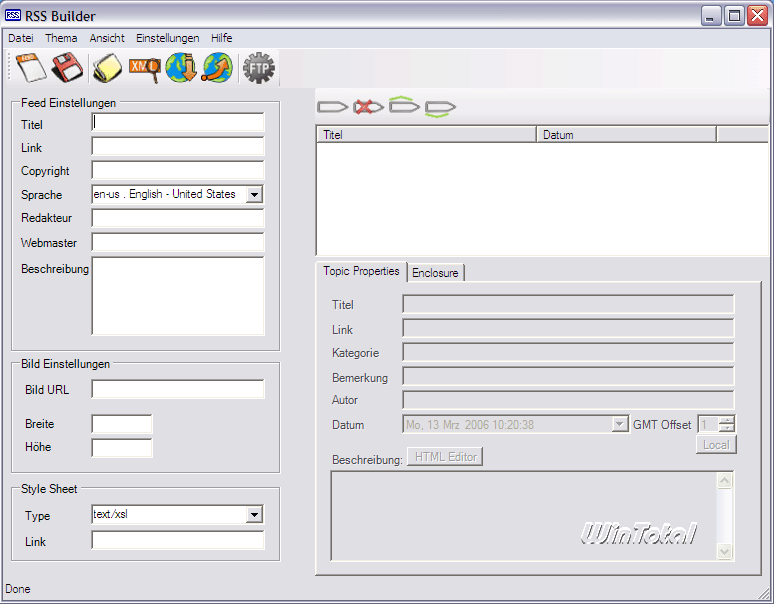Click the Breite input field
The height and width of the screenshot is (604, 774).
click(122, 424)
